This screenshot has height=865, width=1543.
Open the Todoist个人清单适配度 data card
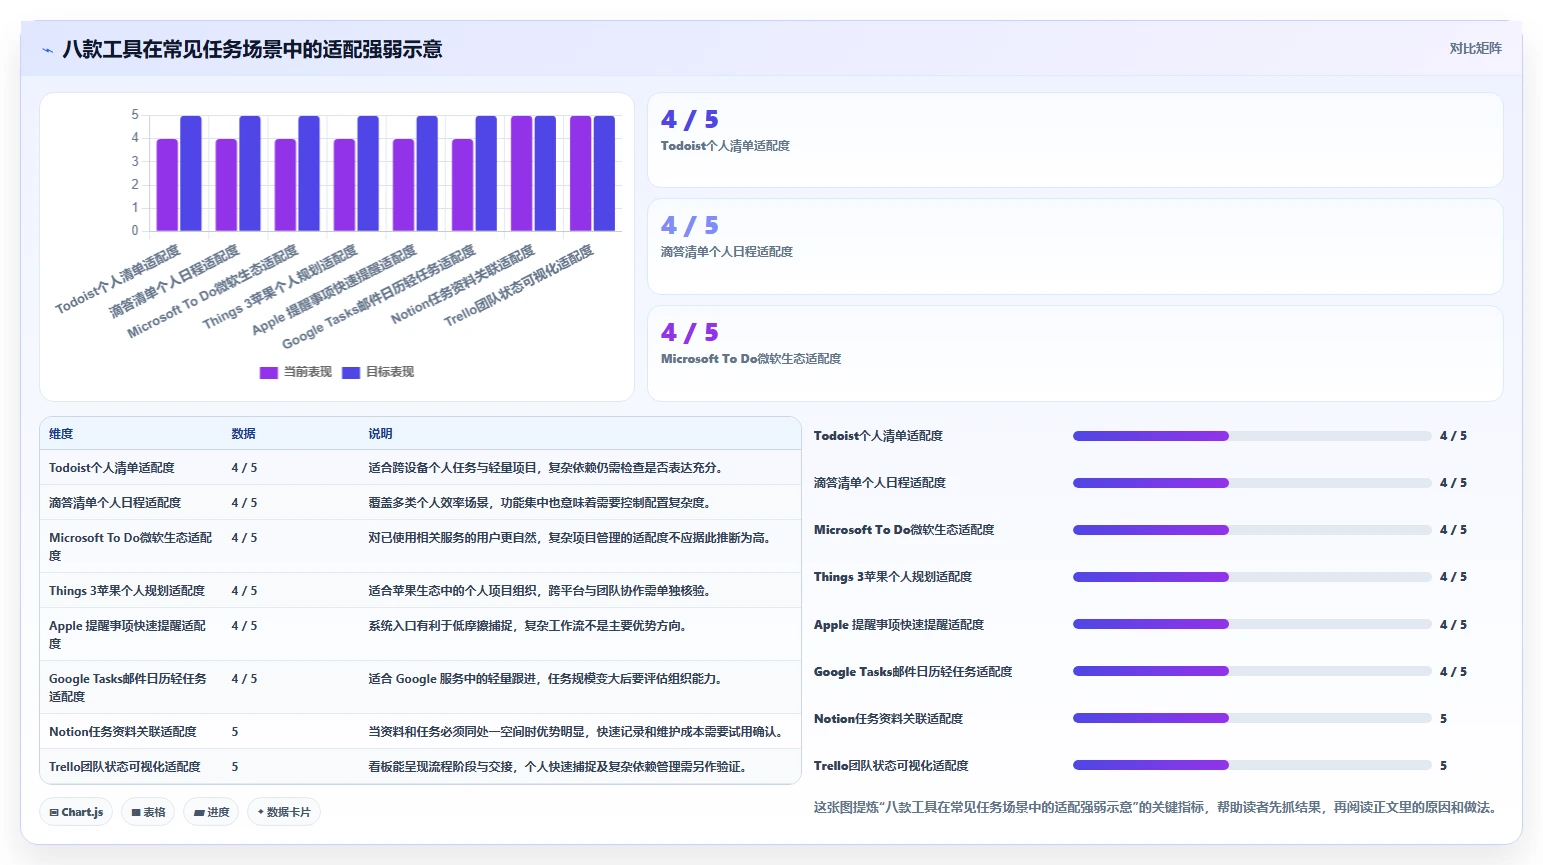click(x=1075, y=140)
